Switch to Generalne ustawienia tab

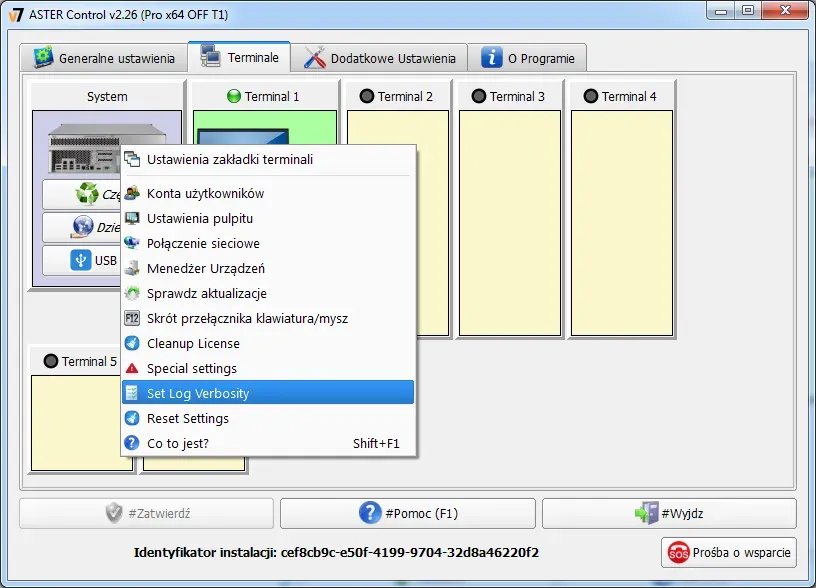click(x=105, y=58)
